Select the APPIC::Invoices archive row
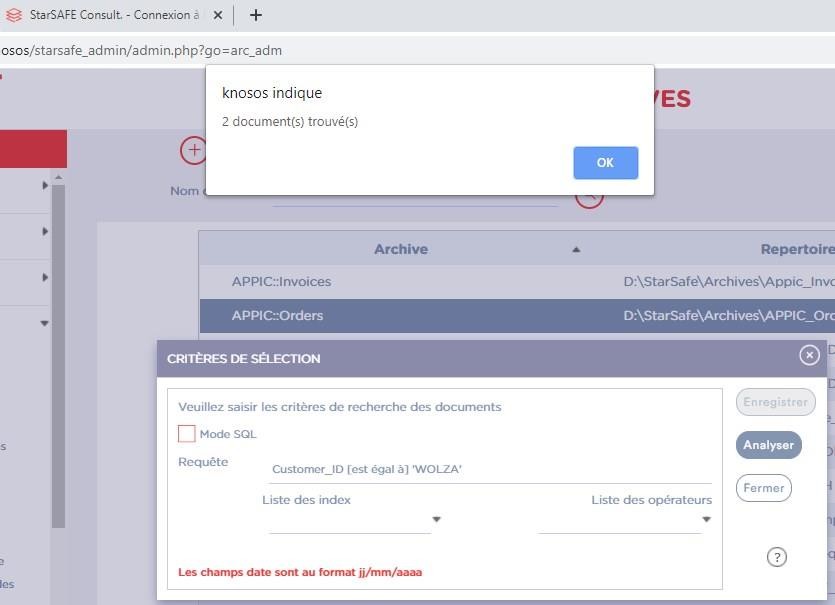The image size is (835, 605). pos(281,282)
